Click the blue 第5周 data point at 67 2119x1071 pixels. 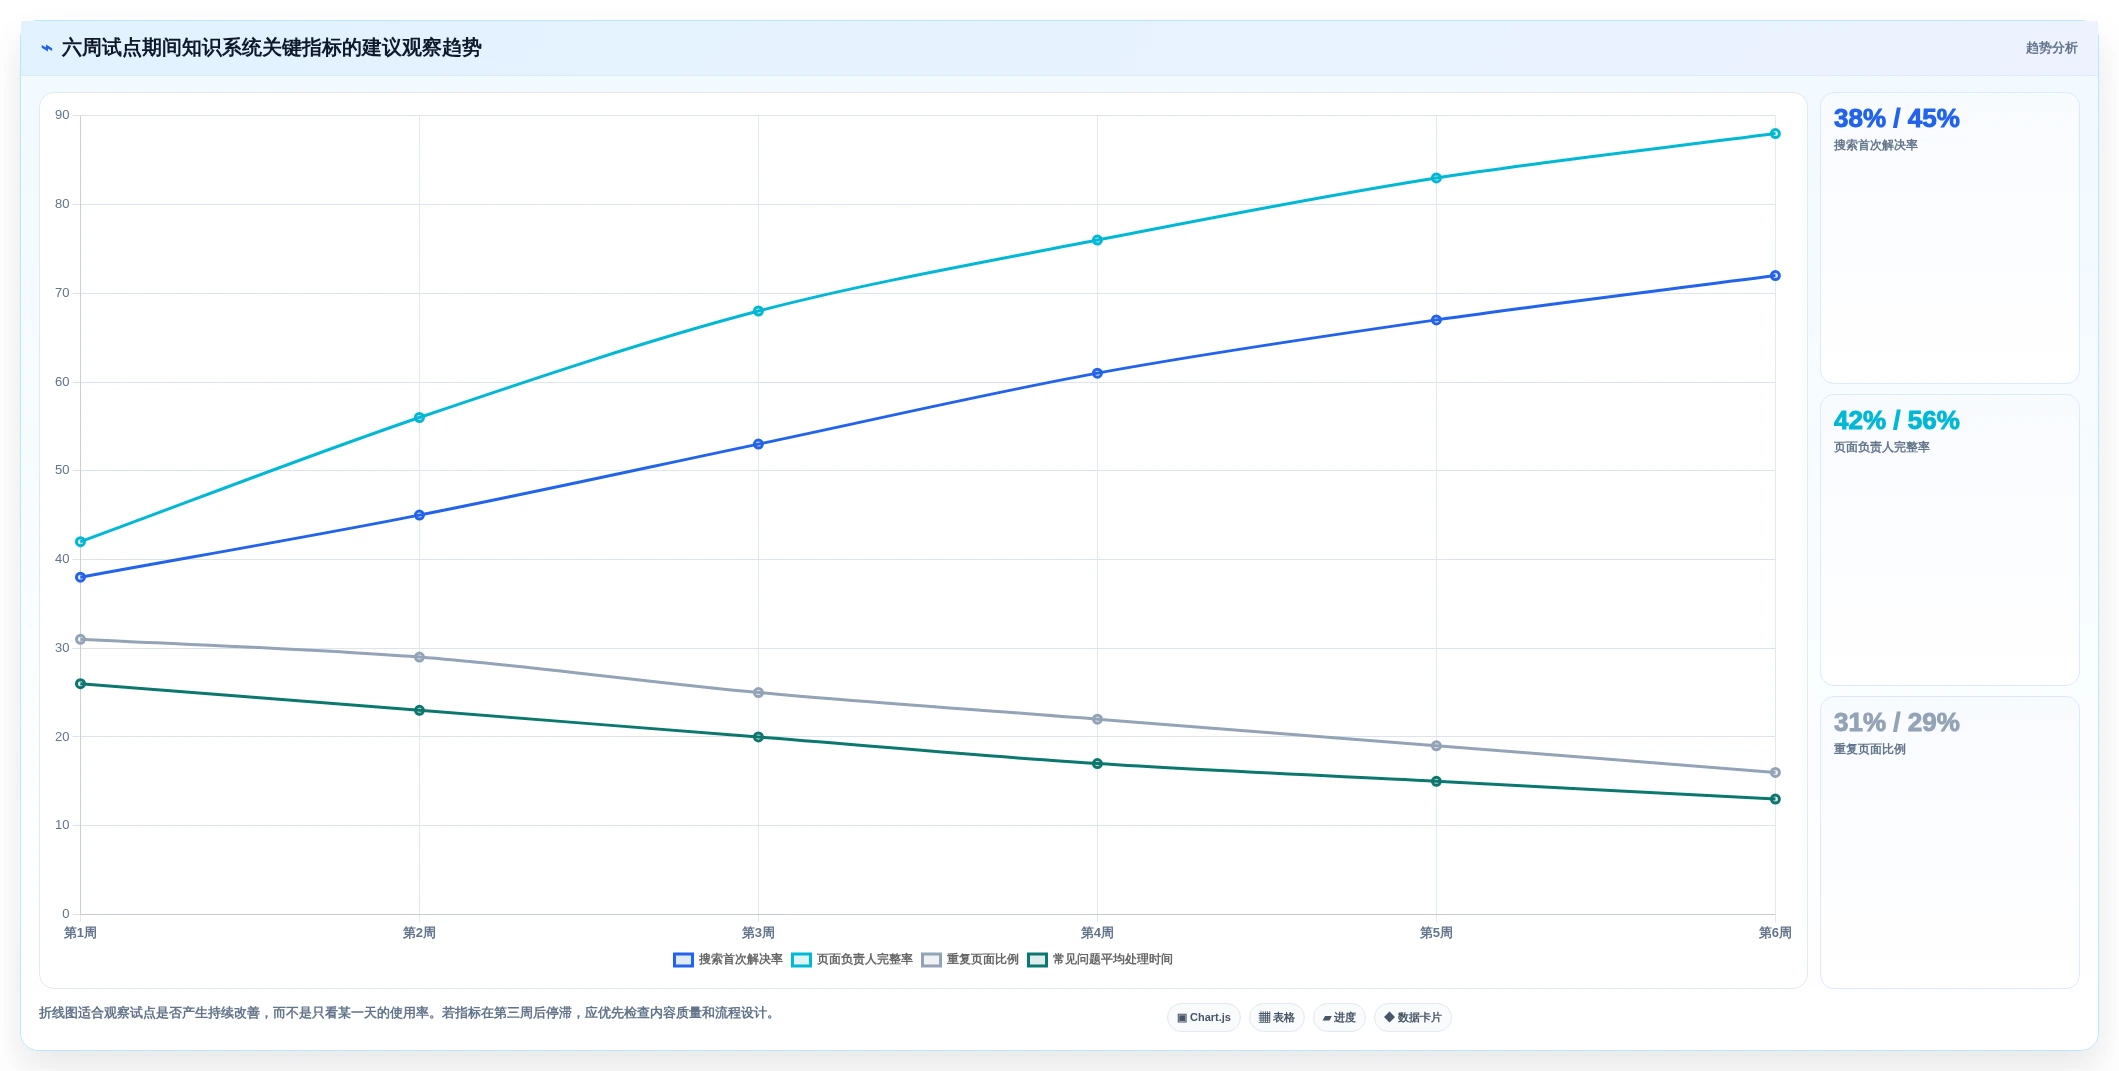coord(1436,320)
